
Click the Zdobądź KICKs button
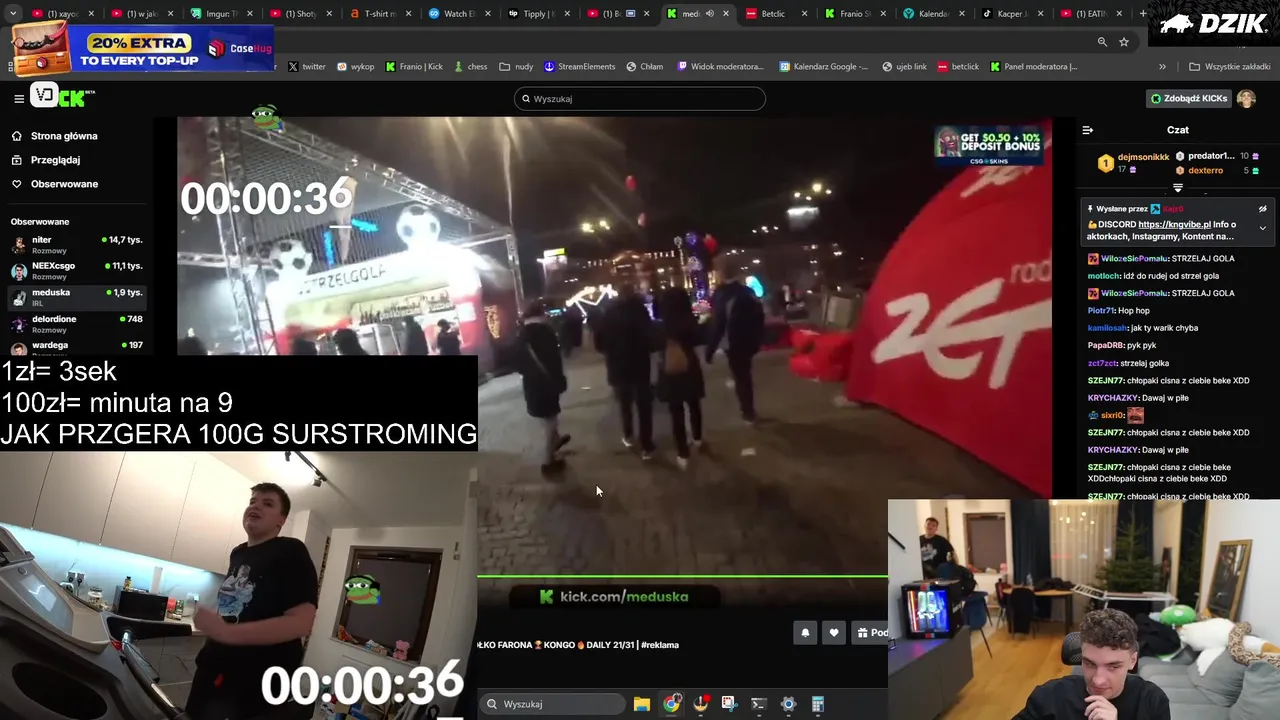(1188, 98)
